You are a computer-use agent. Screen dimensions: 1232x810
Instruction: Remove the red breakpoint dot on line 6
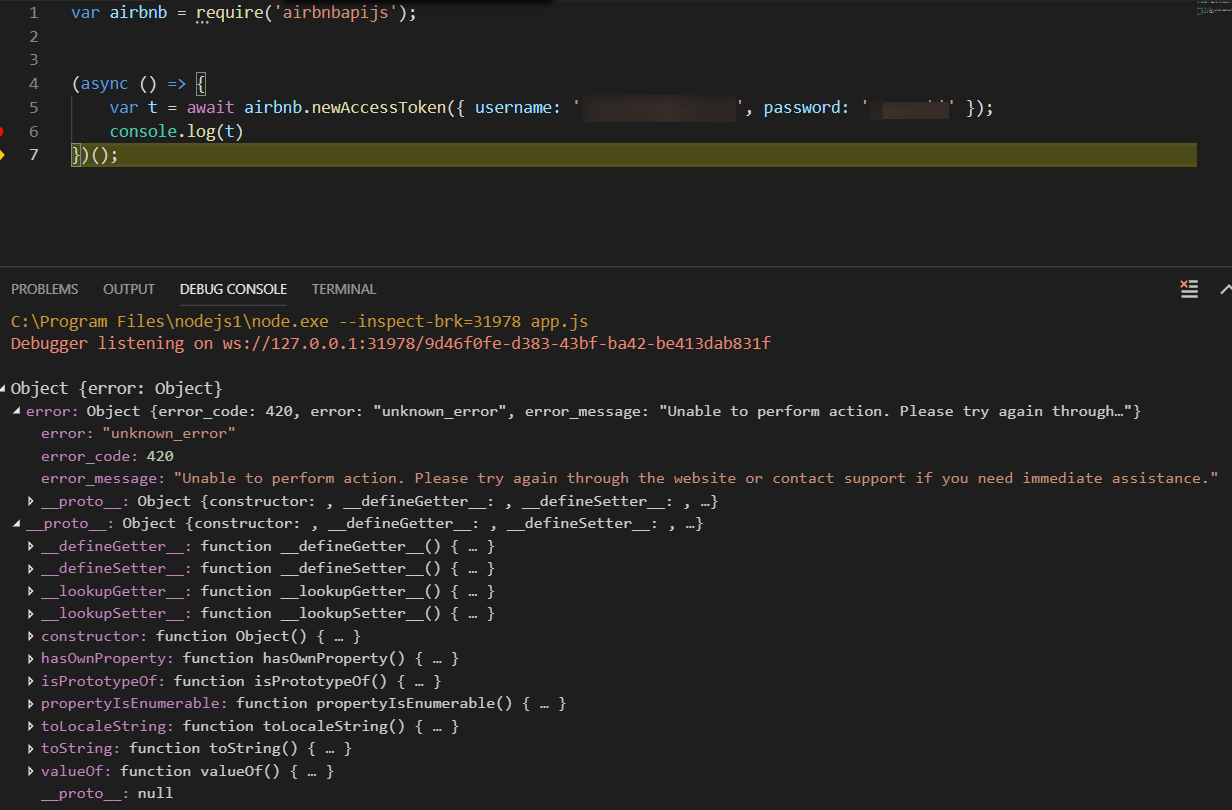pos(2,131)
